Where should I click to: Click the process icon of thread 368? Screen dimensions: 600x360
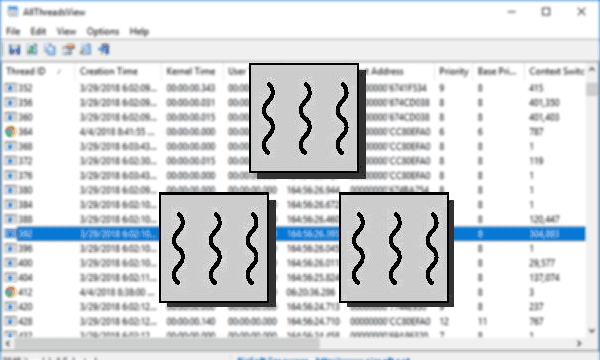click(x=11, y=146)
